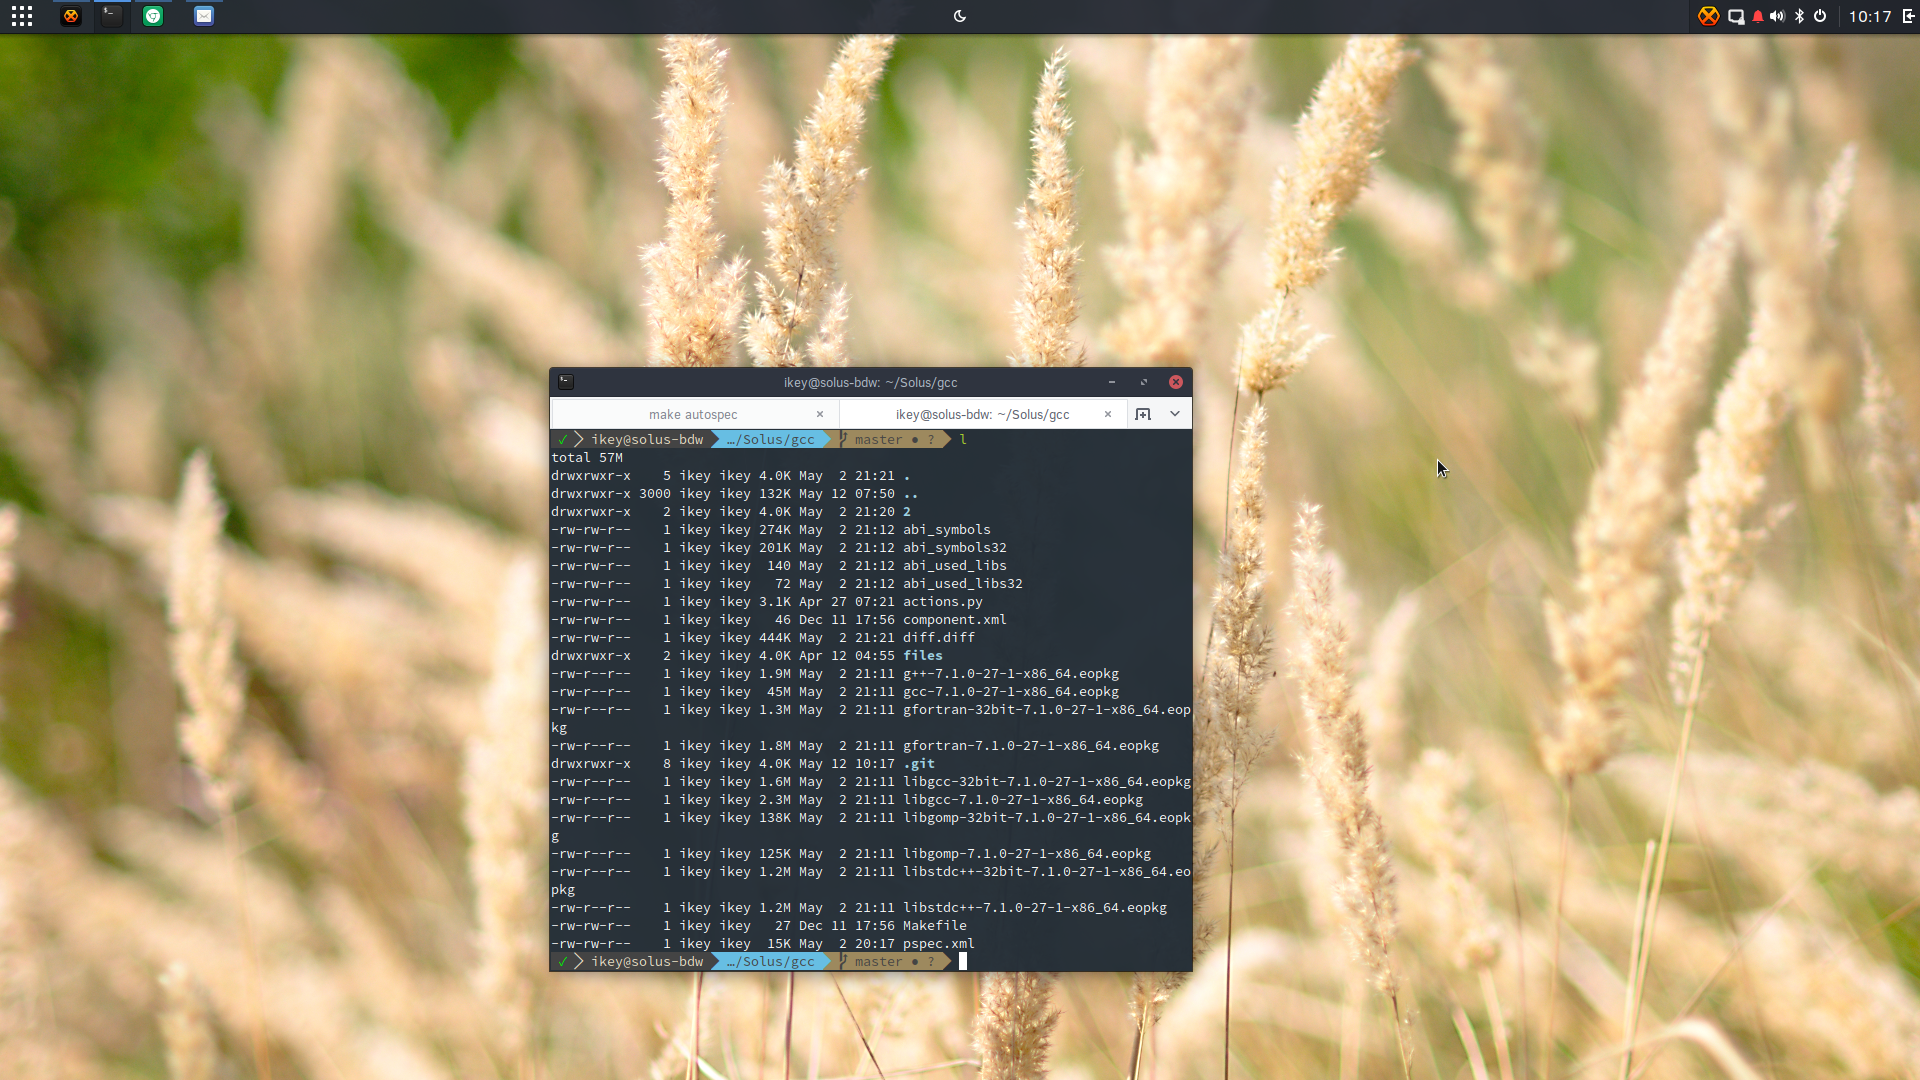Open the mail client taskbar icon
Viewport: 1920px width, 1080px height.
click(x=204, y=16)
